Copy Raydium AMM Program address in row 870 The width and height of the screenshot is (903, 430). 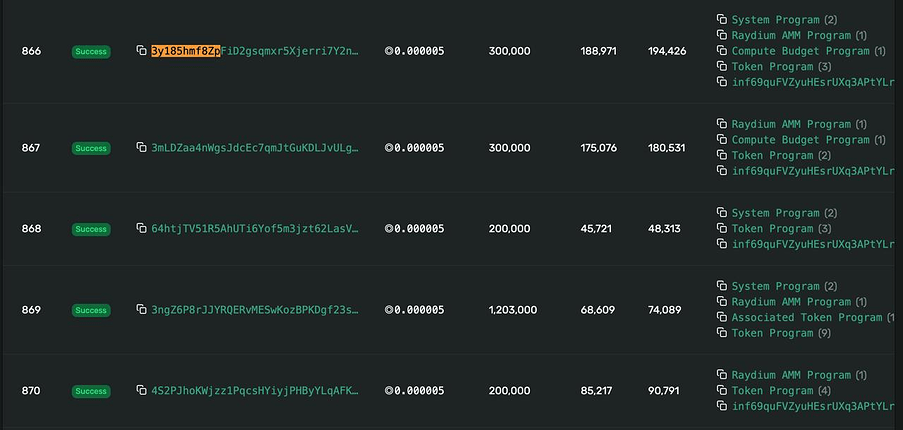722,375
